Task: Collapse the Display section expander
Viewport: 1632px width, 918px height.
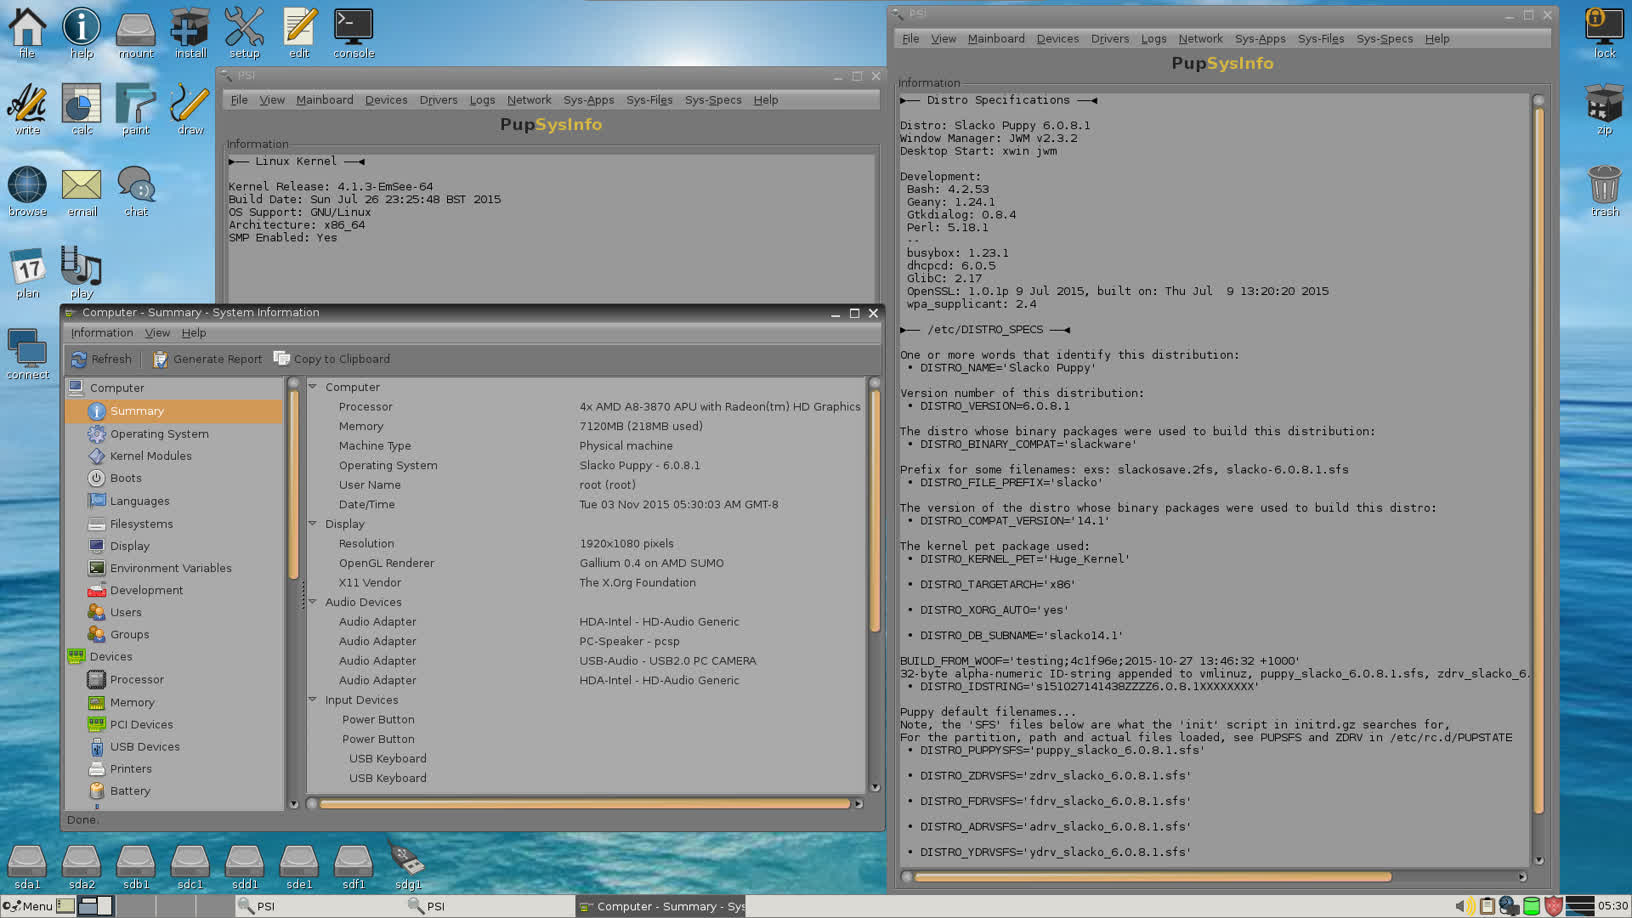Action: pos(313,524)
